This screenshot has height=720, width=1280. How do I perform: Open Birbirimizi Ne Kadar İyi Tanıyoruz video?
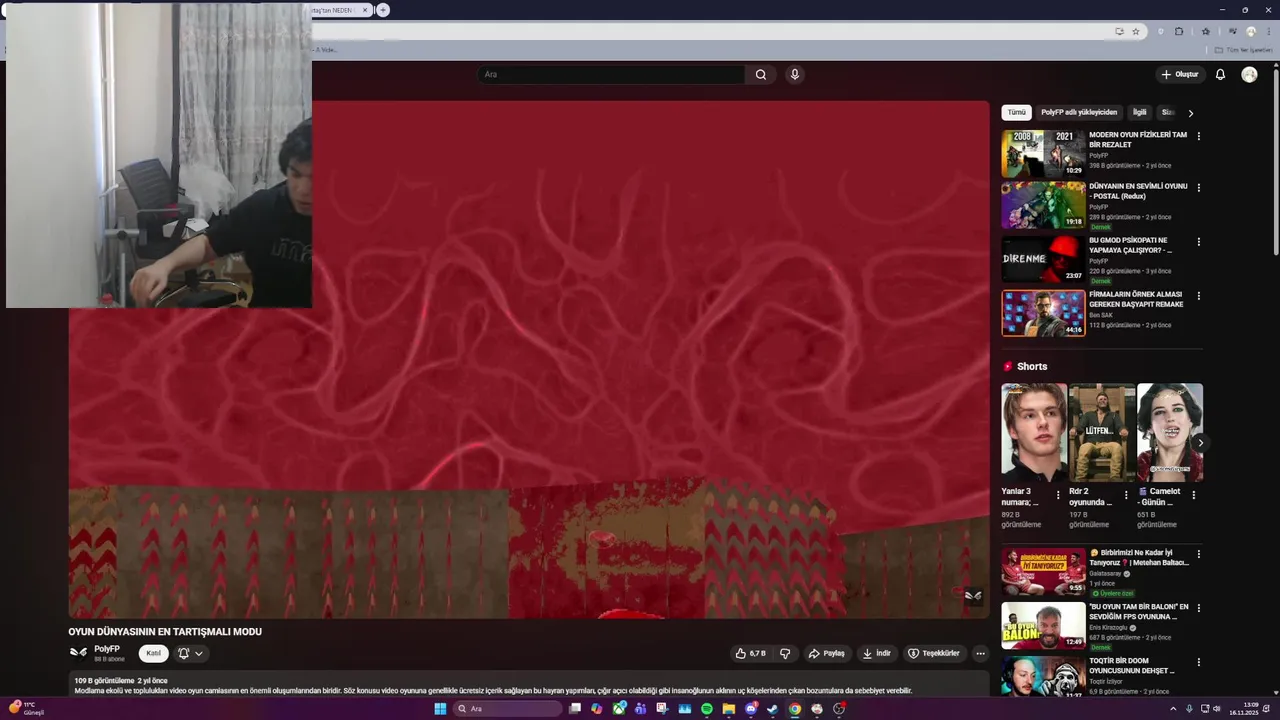(1043, 571)
